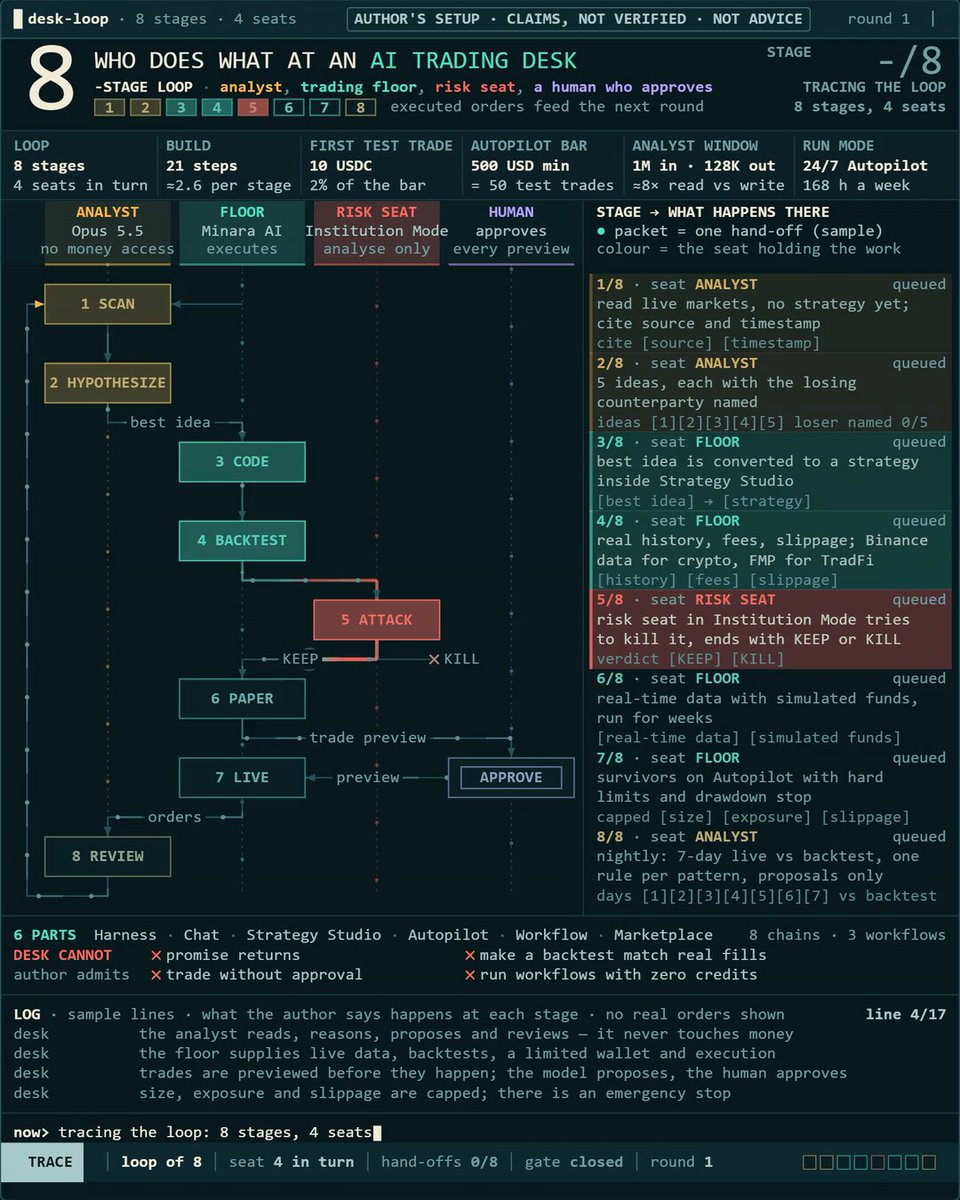
Task: Click the APPROVE box in the human lane
Action: point(511,778)
